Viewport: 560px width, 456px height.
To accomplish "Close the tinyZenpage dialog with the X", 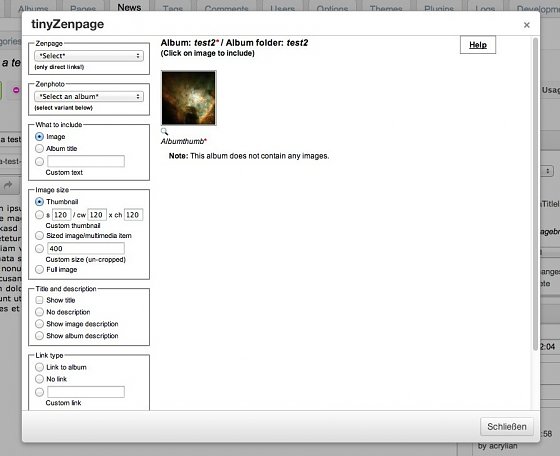I will tap(526, 25).
